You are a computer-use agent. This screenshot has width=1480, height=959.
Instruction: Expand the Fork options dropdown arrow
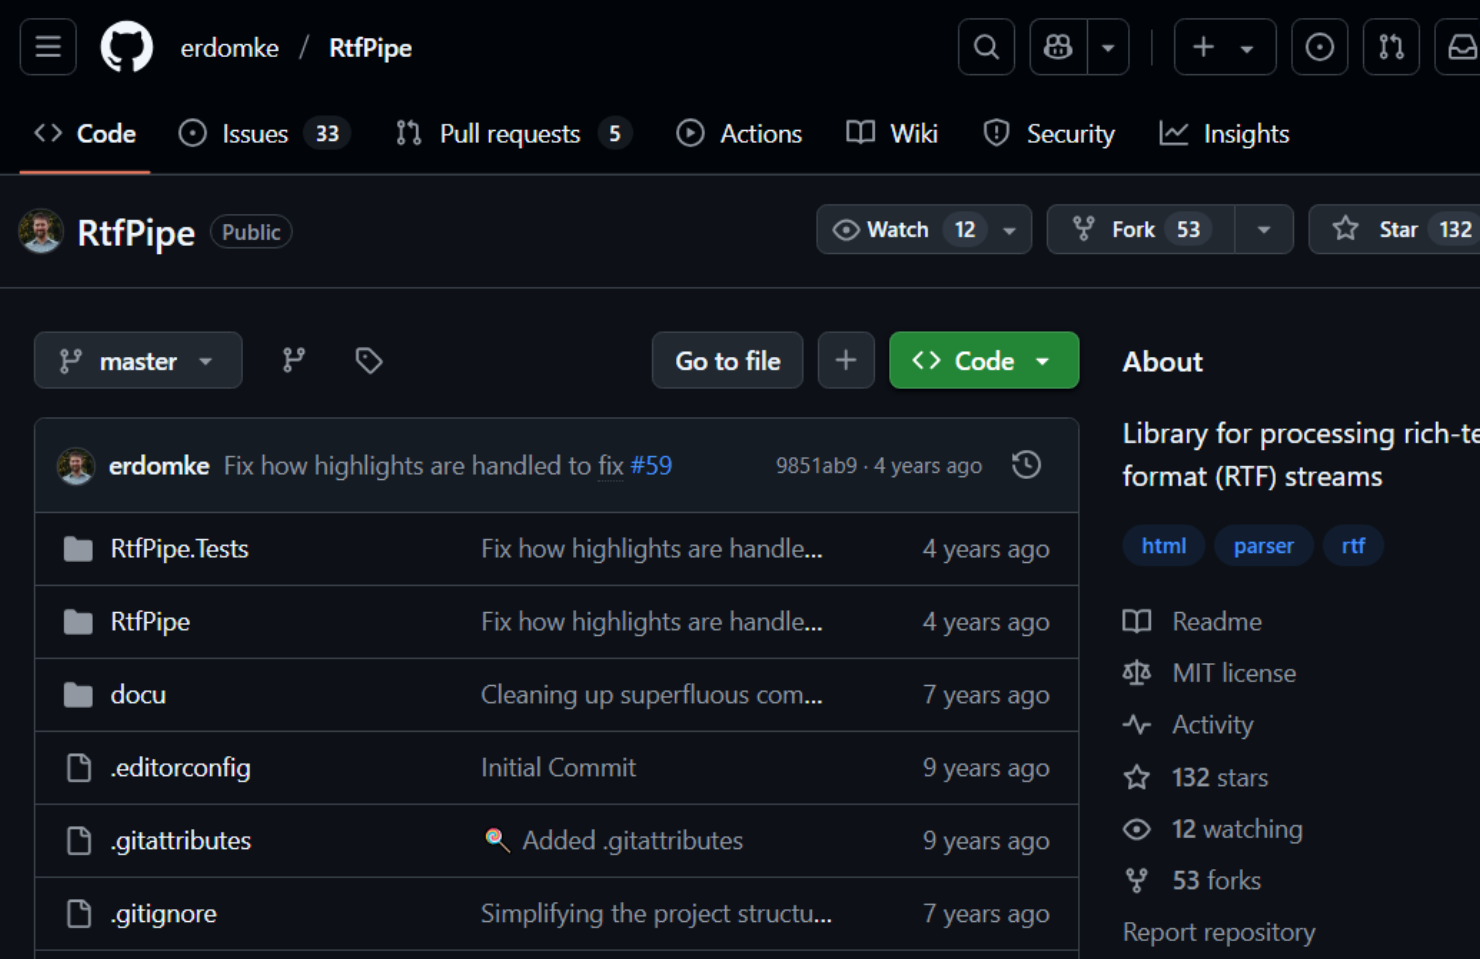click(1264, 230)
